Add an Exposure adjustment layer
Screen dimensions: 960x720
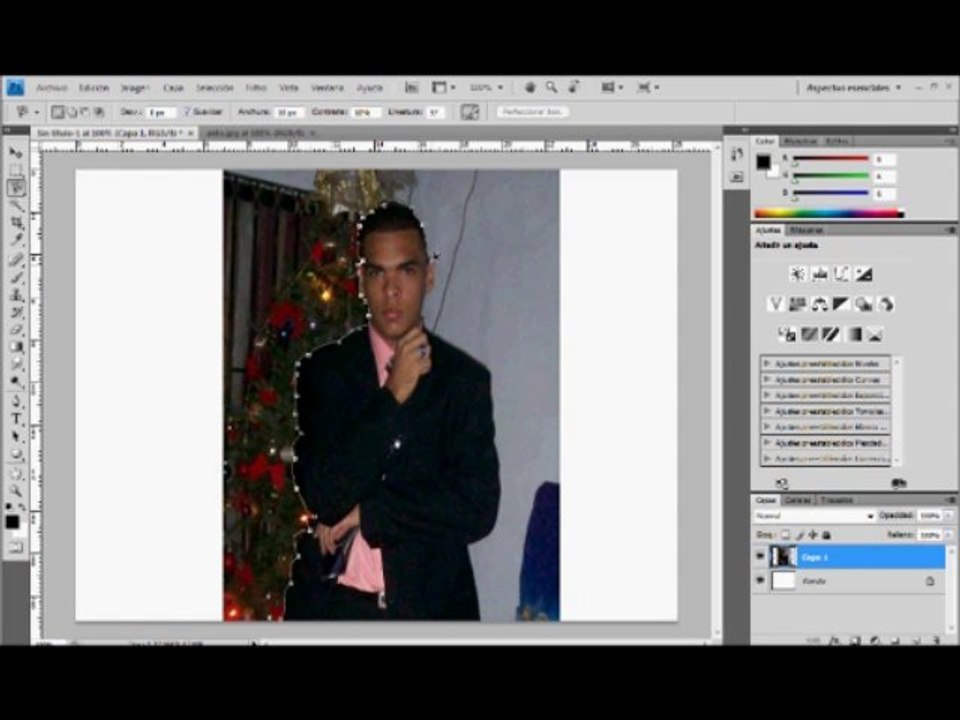pos(864,274)
